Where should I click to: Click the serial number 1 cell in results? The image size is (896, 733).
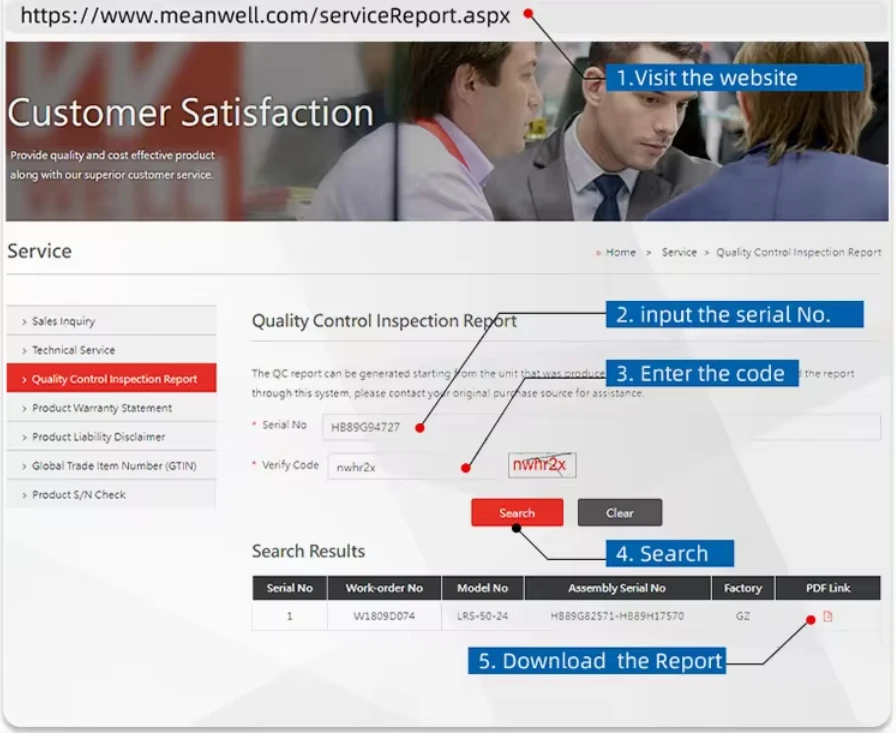290,616
